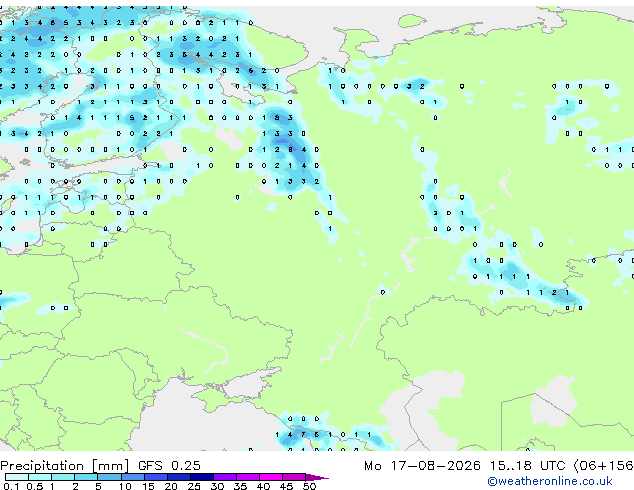Click the '40' legend value label
The image size is (634, 490).
click(x=263, y=486)
